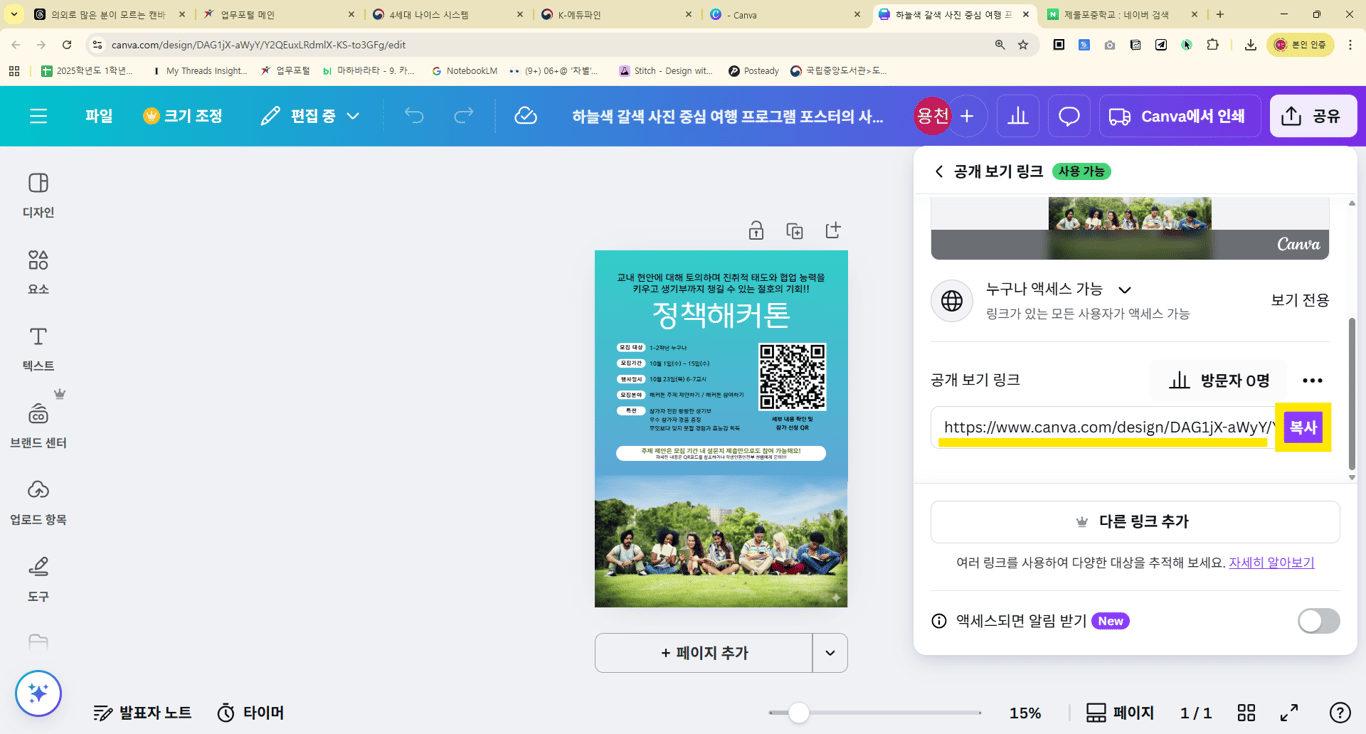
Task: Open the 타이머 tool
Action: tap(251, 713)
